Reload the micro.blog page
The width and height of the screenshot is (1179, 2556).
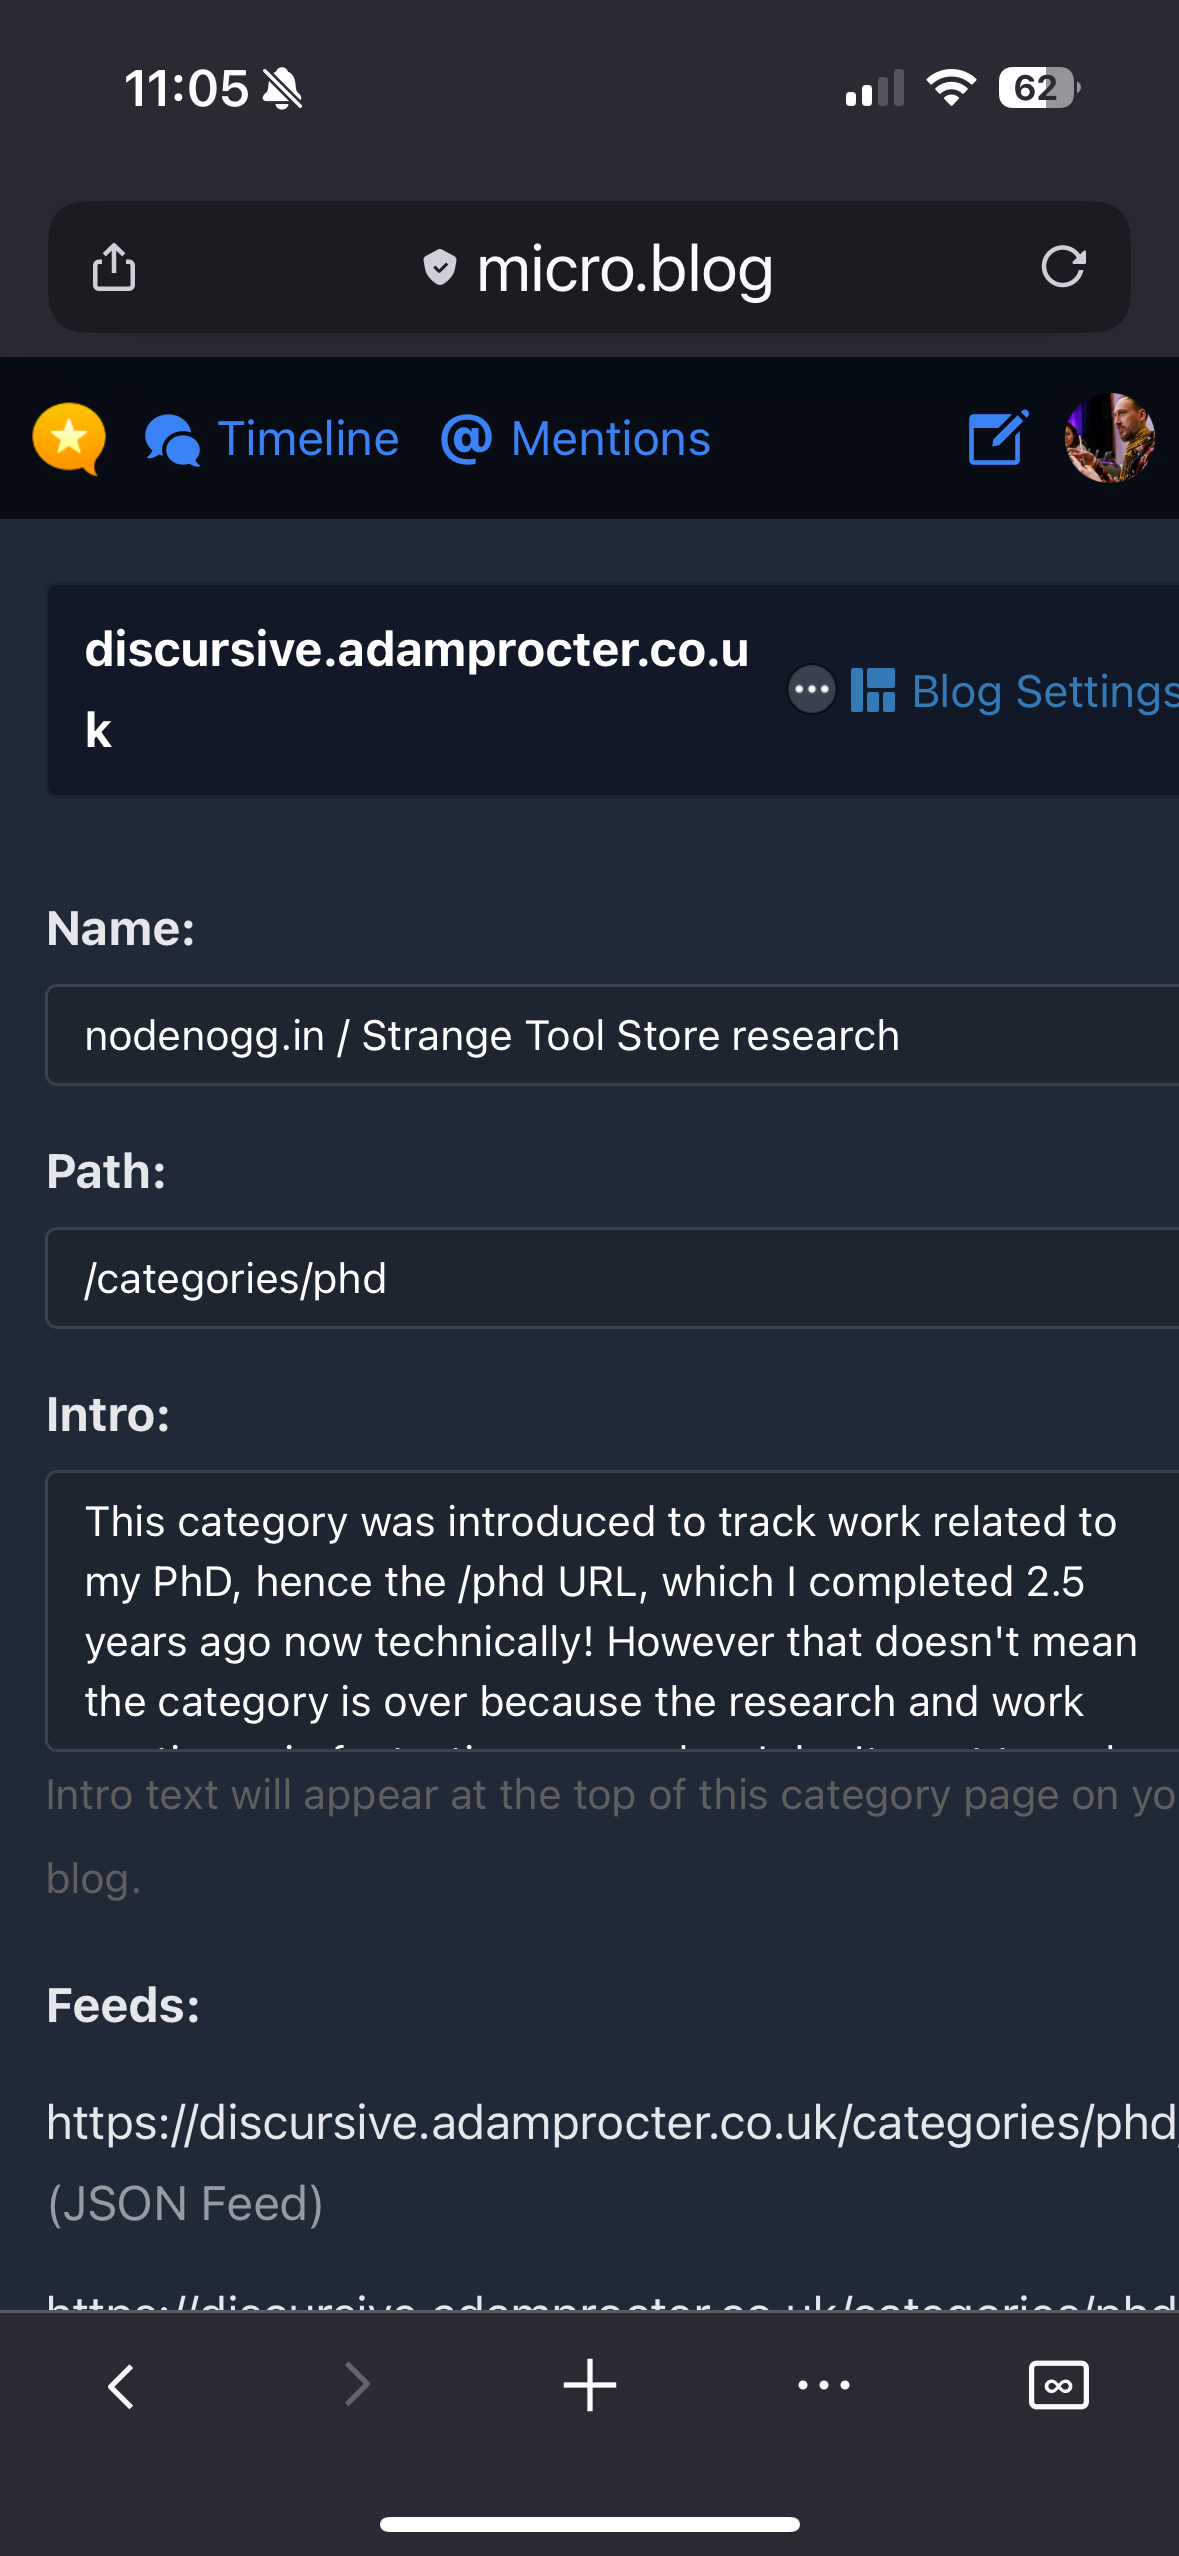[x=1063, y=266]
